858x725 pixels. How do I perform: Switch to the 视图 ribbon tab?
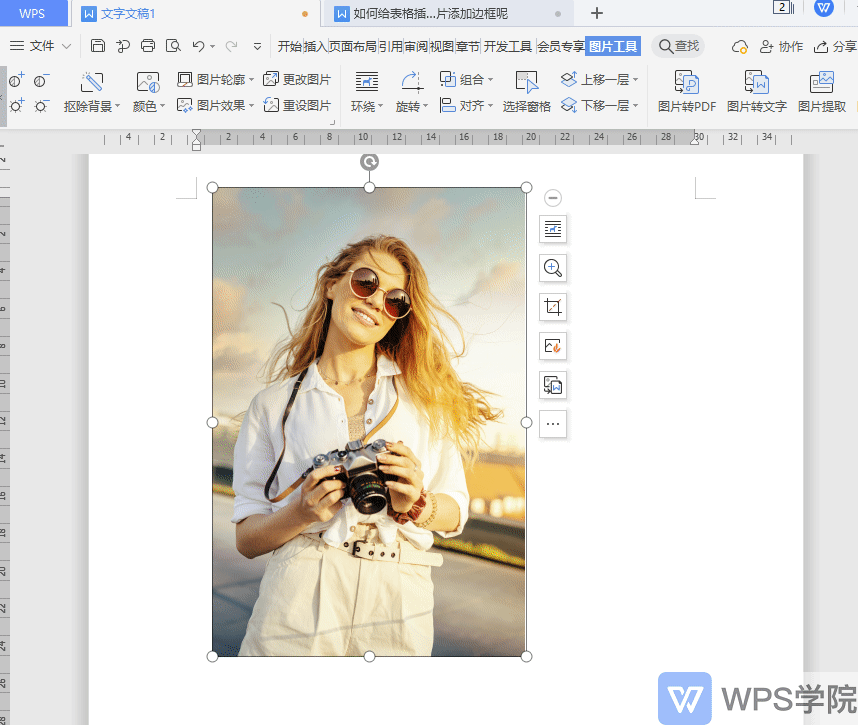[442, 47]
